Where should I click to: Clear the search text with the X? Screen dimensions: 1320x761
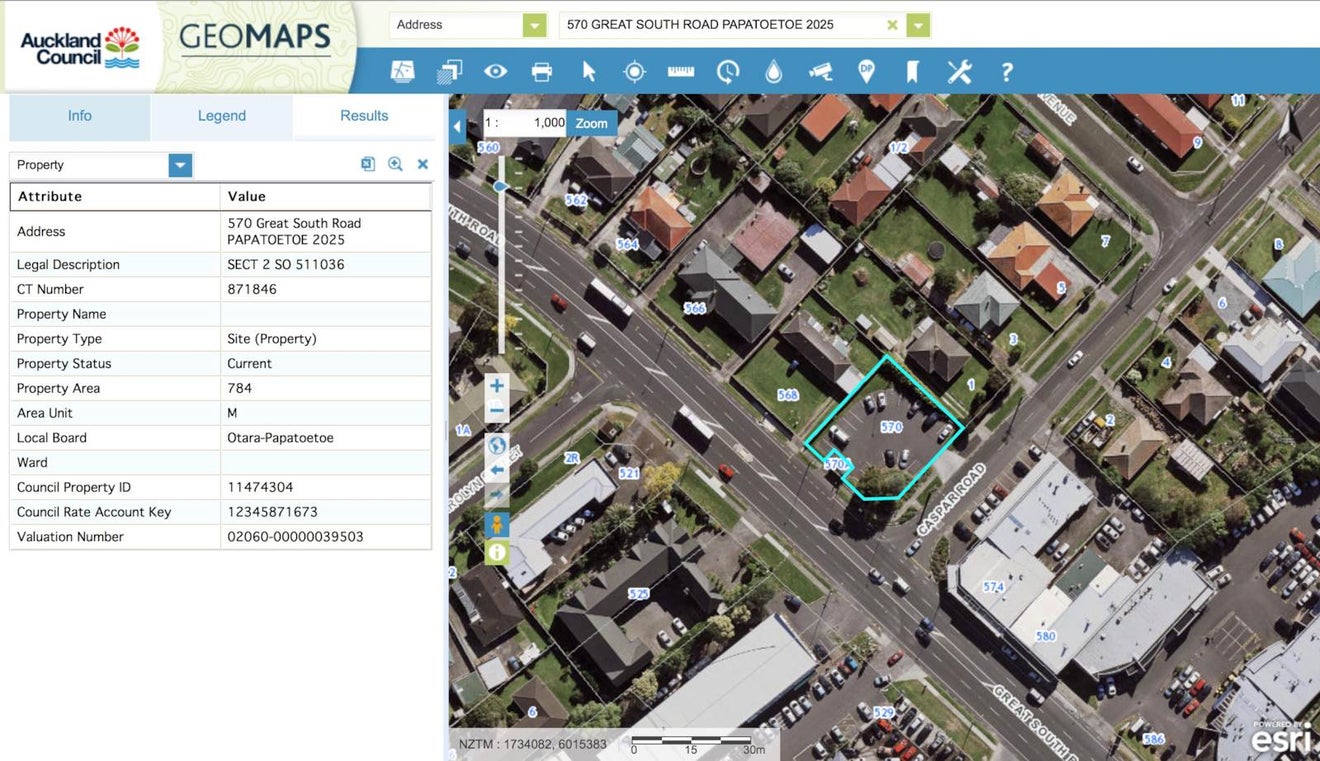pos(892,25)
